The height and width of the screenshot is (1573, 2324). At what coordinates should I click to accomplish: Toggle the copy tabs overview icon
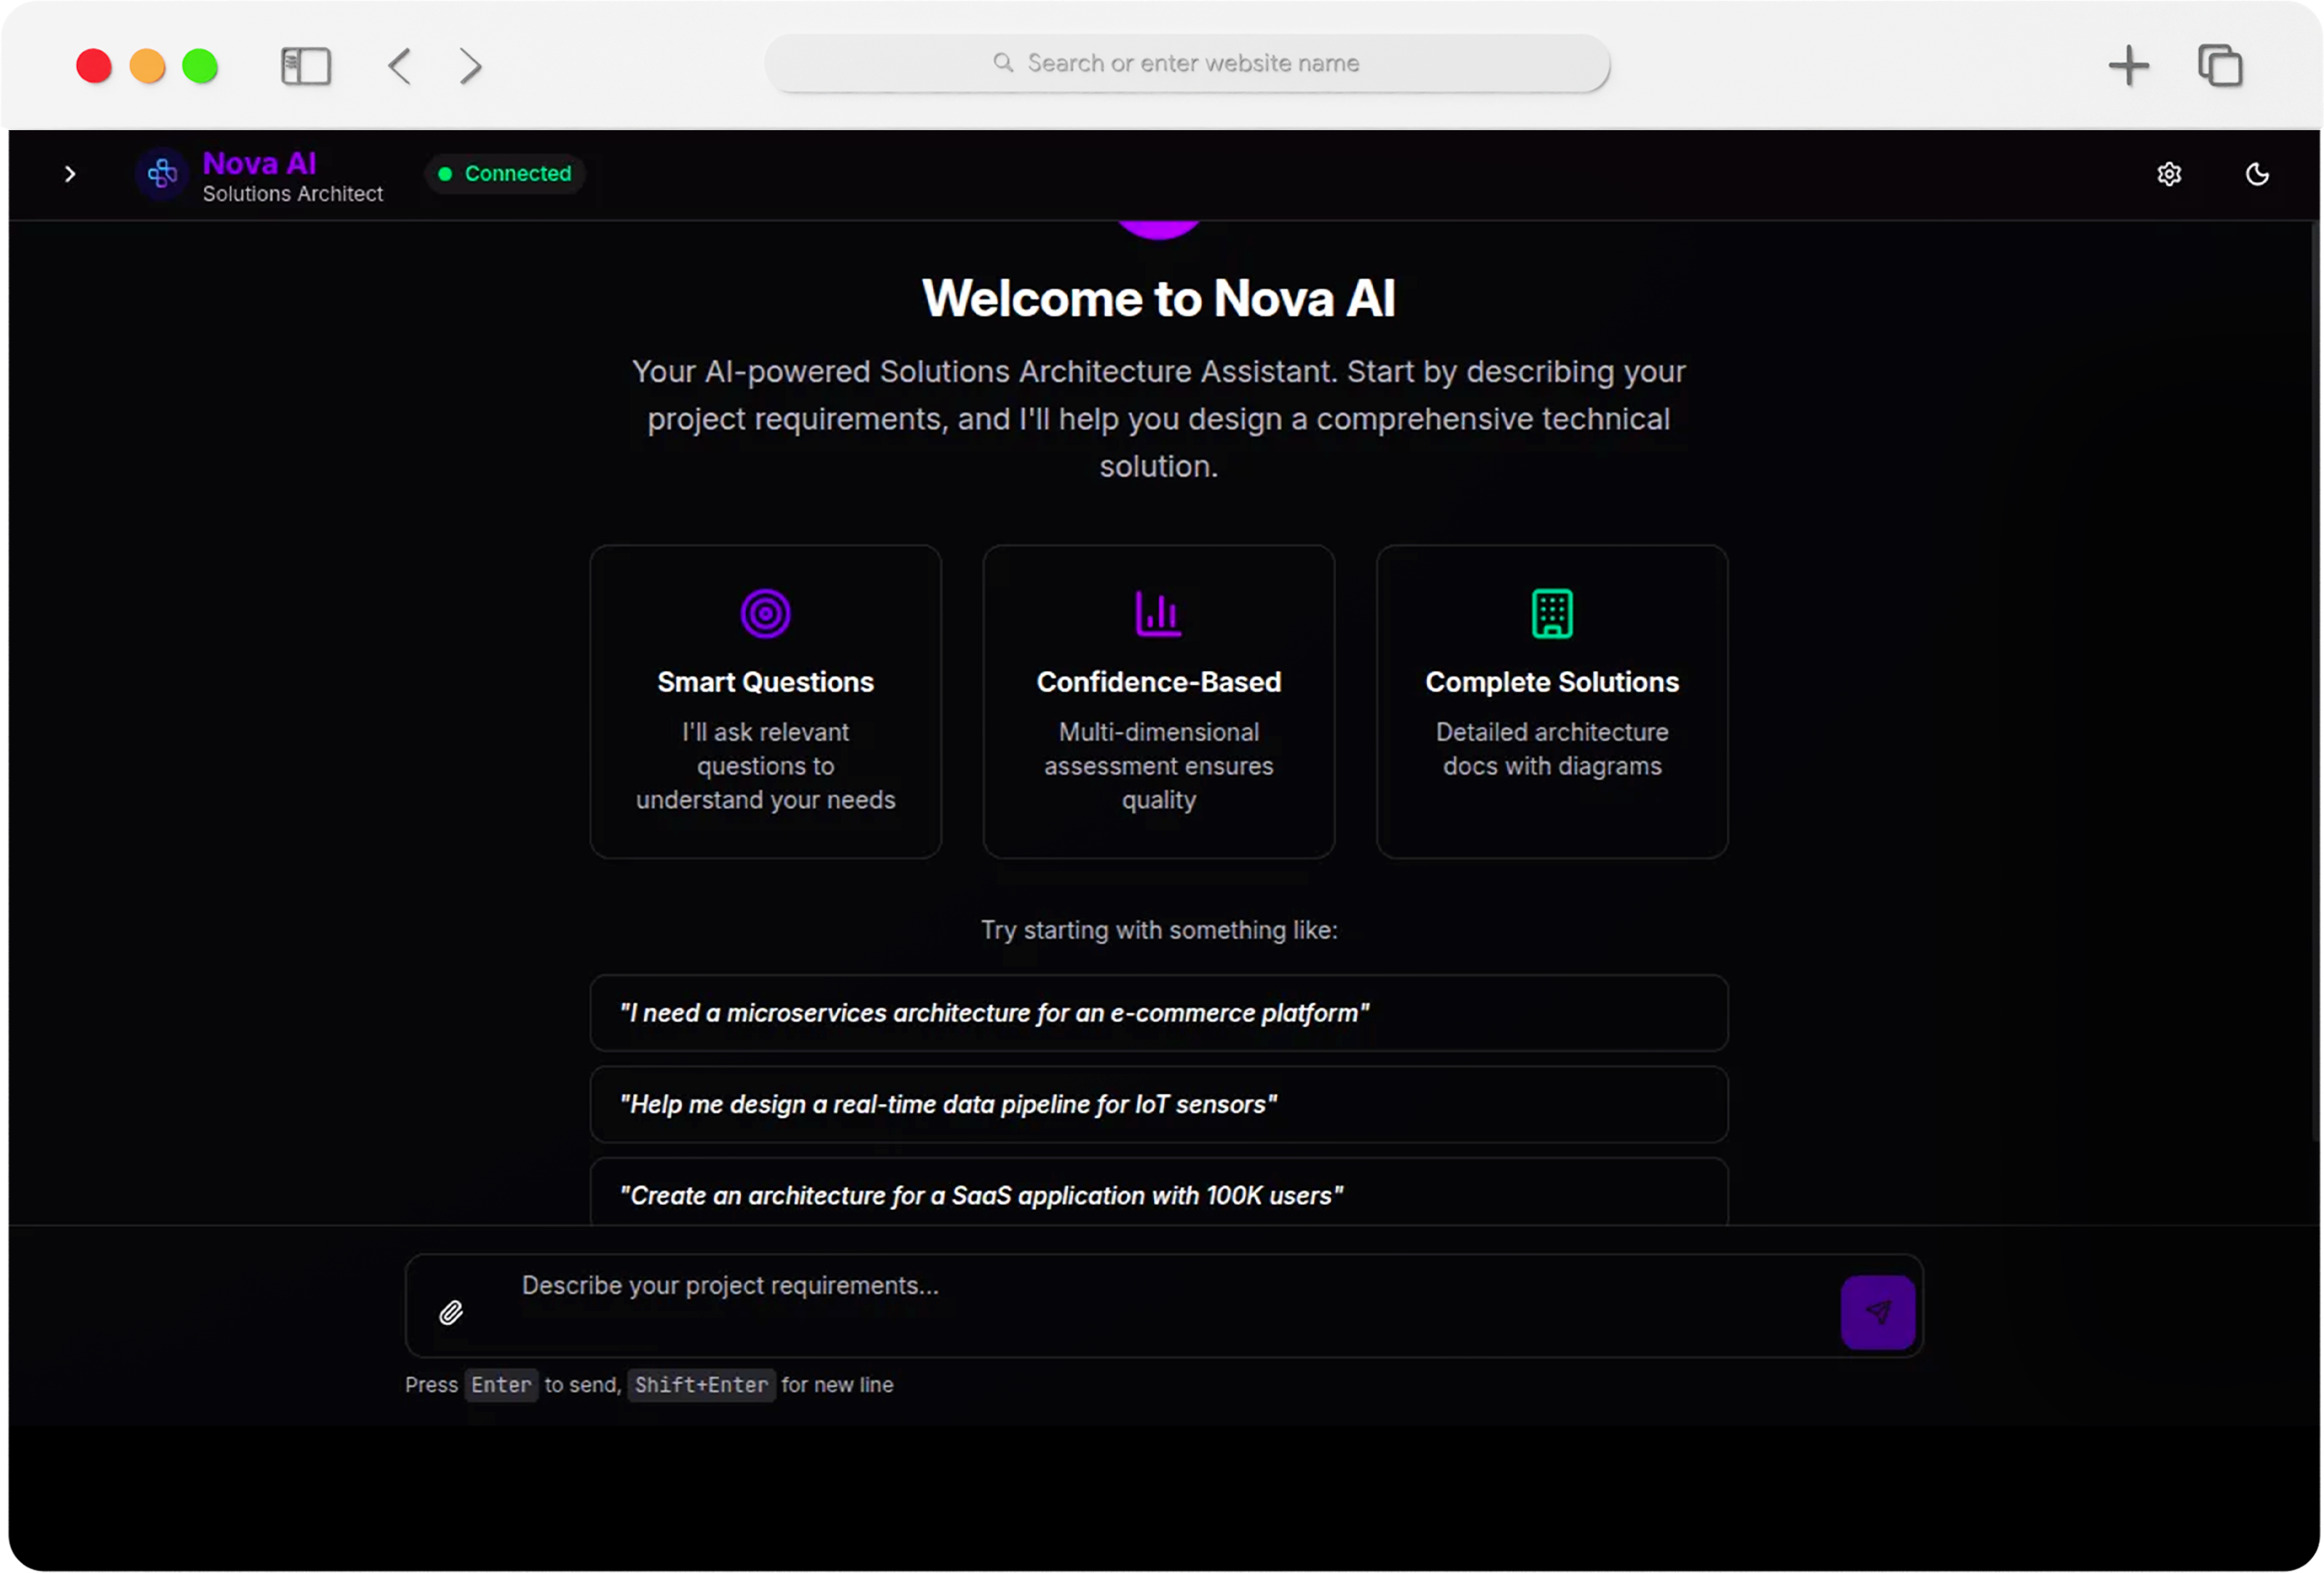(x=2221, y=66)
